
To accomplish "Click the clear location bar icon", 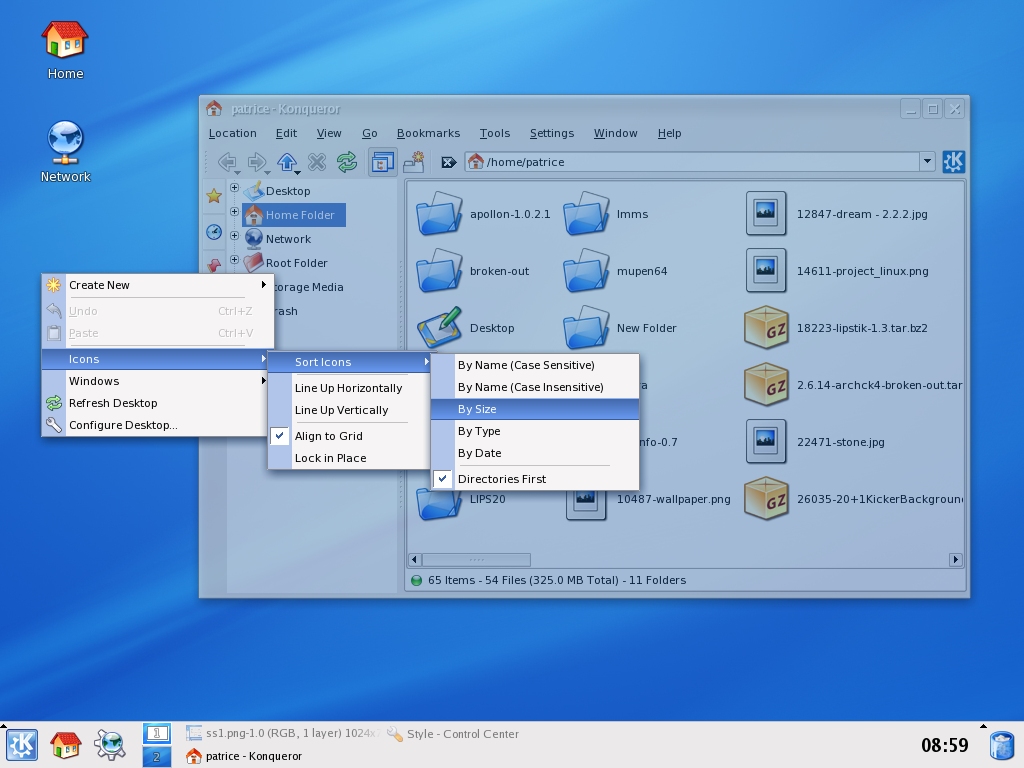I will tap(449, 162).
